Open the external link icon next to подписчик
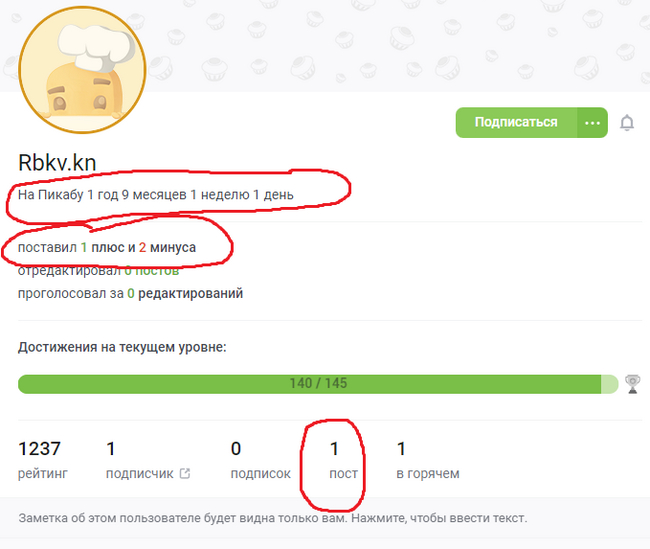The height and width of the screenshot is (549, 650). point(185,473)
